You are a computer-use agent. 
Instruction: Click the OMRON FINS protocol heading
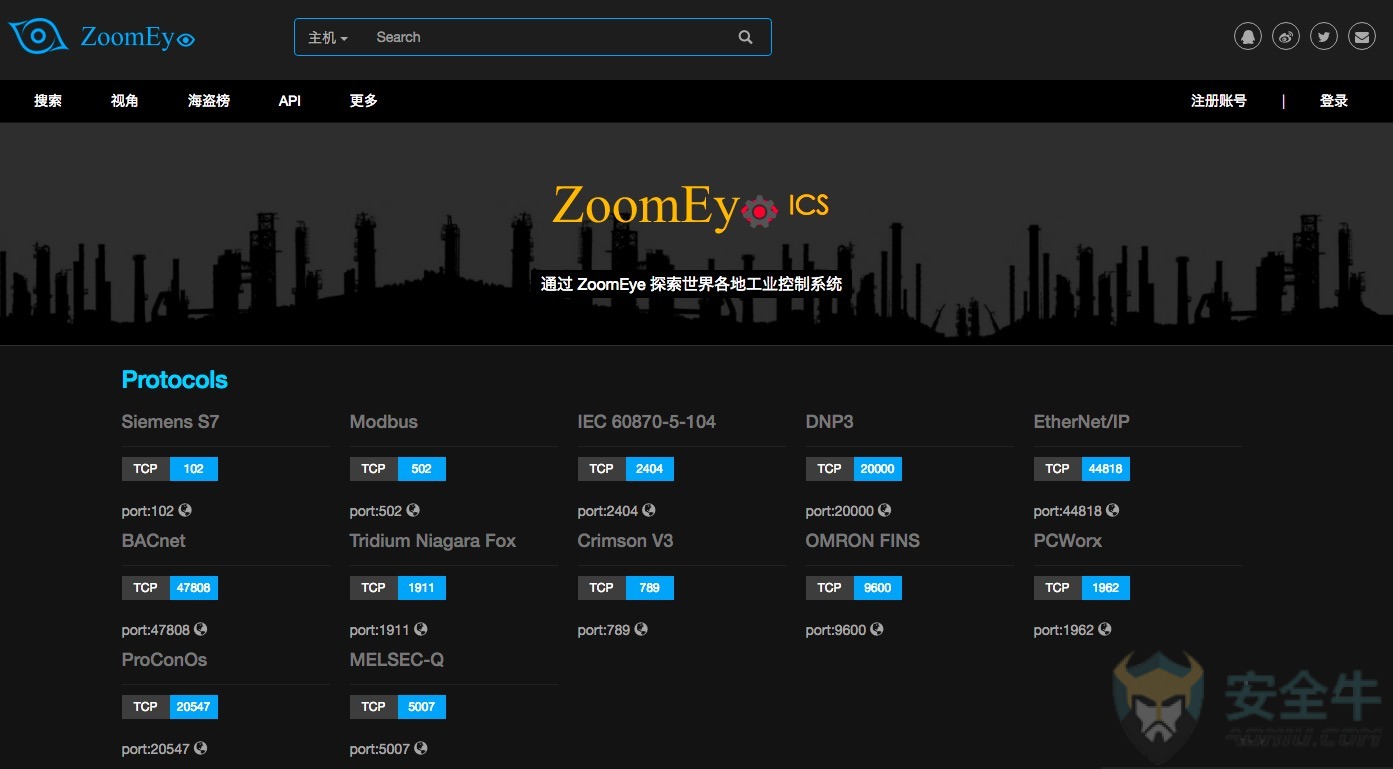click(863, 541)
